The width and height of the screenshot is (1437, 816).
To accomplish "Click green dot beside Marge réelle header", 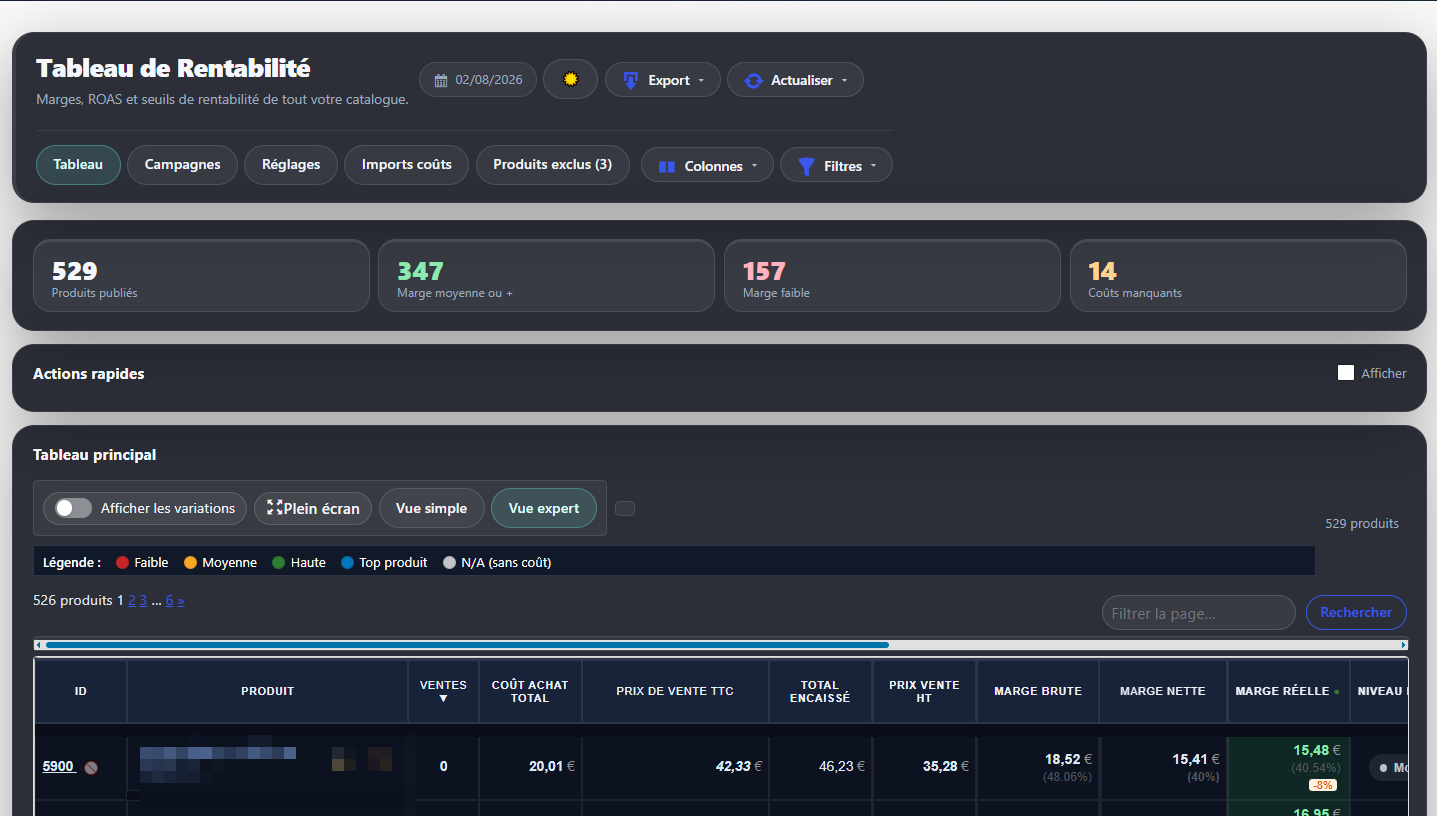I will (x=1336, y=692).
